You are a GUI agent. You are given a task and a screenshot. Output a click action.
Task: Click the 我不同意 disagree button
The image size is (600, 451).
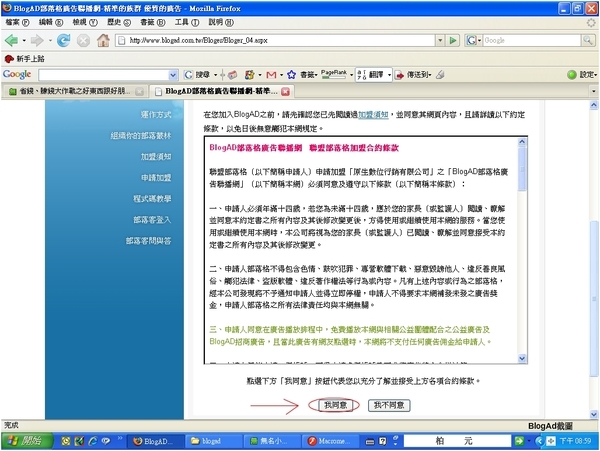389,405
